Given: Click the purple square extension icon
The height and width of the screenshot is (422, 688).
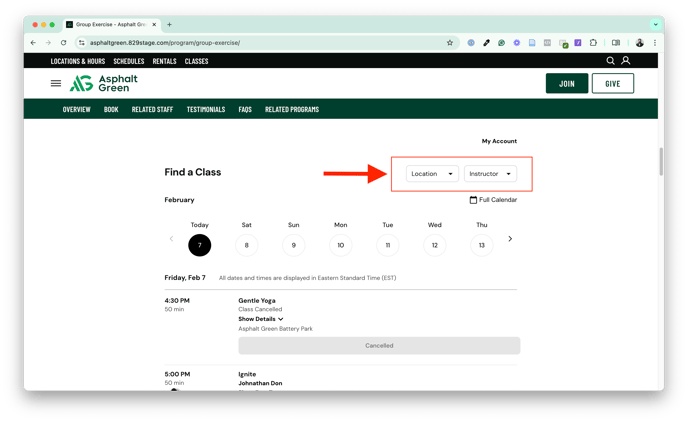Looking at the screenshot, I should pos(578,43).
